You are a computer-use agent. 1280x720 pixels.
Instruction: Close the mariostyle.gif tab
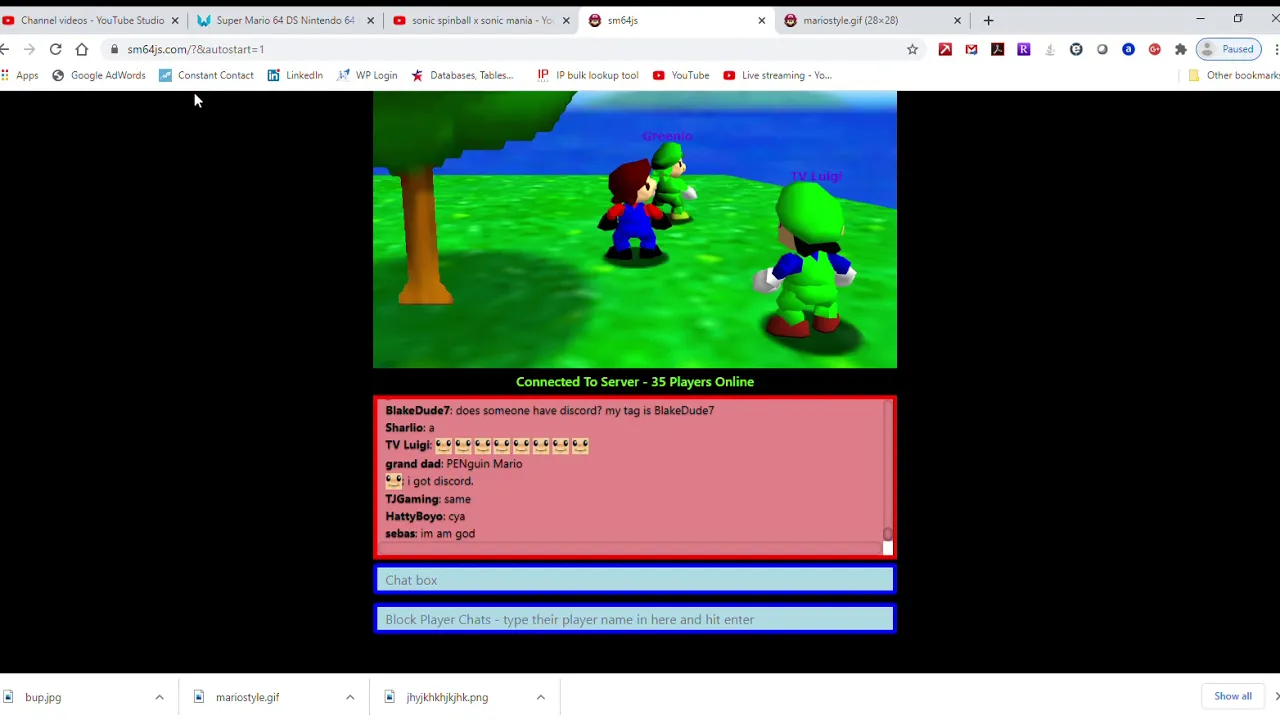click(957, 20)
